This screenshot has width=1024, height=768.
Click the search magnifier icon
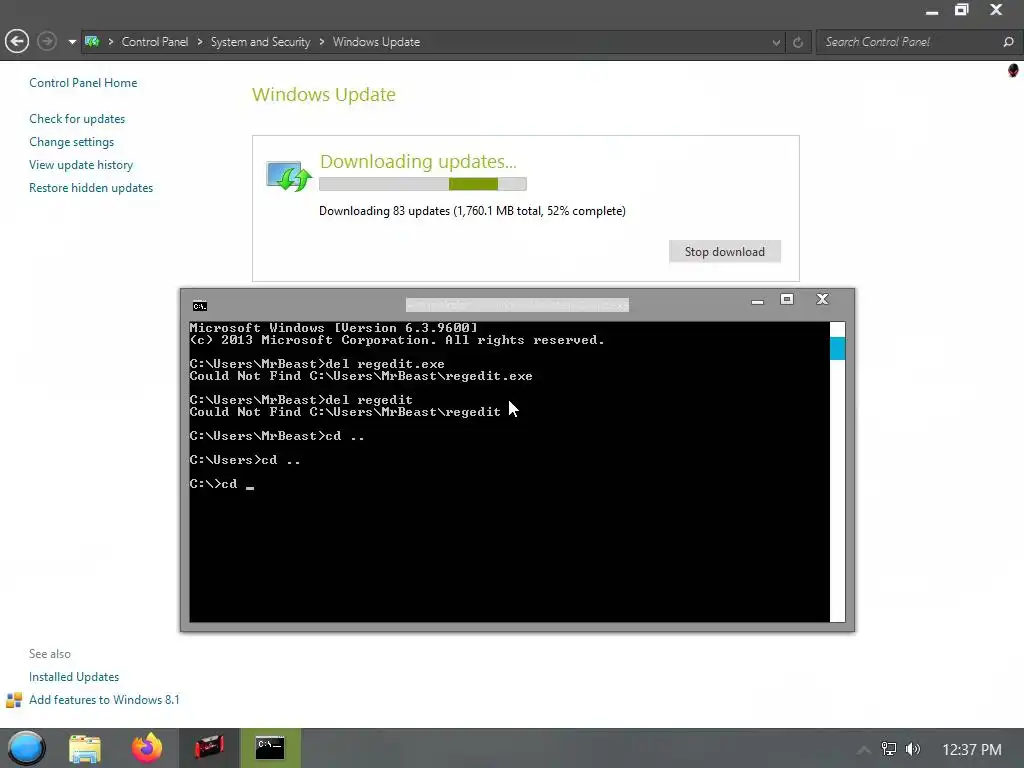(x=1008, y=42)
